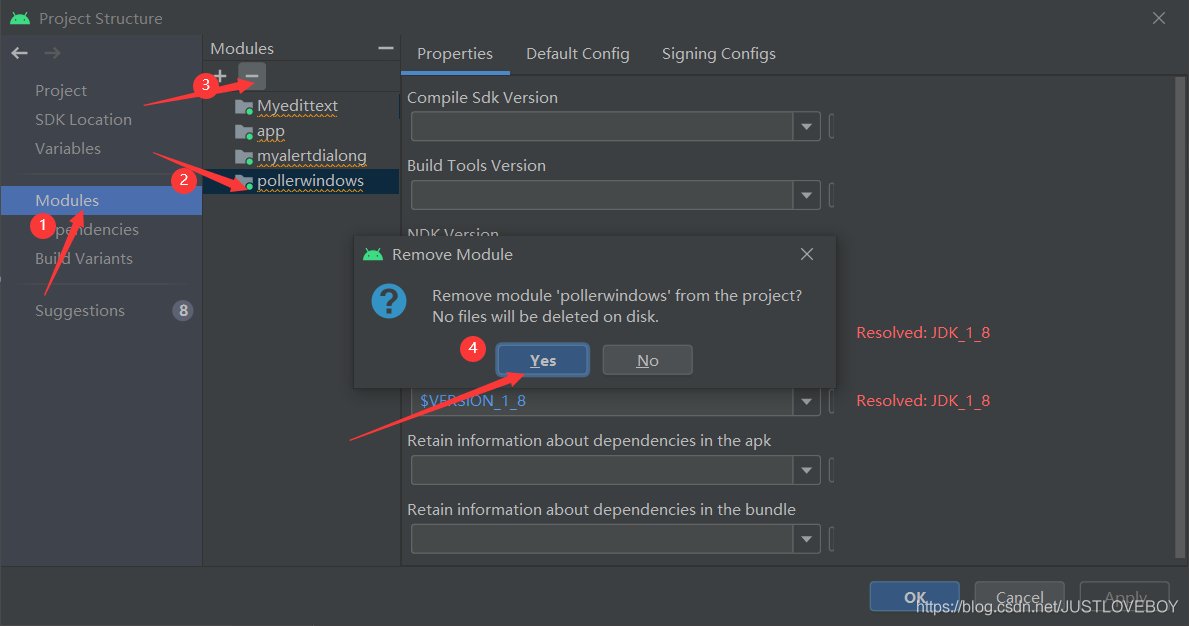Switch to the Signing Configs tab
Viewport: 1189px width, 626px height.
(718, 53)
